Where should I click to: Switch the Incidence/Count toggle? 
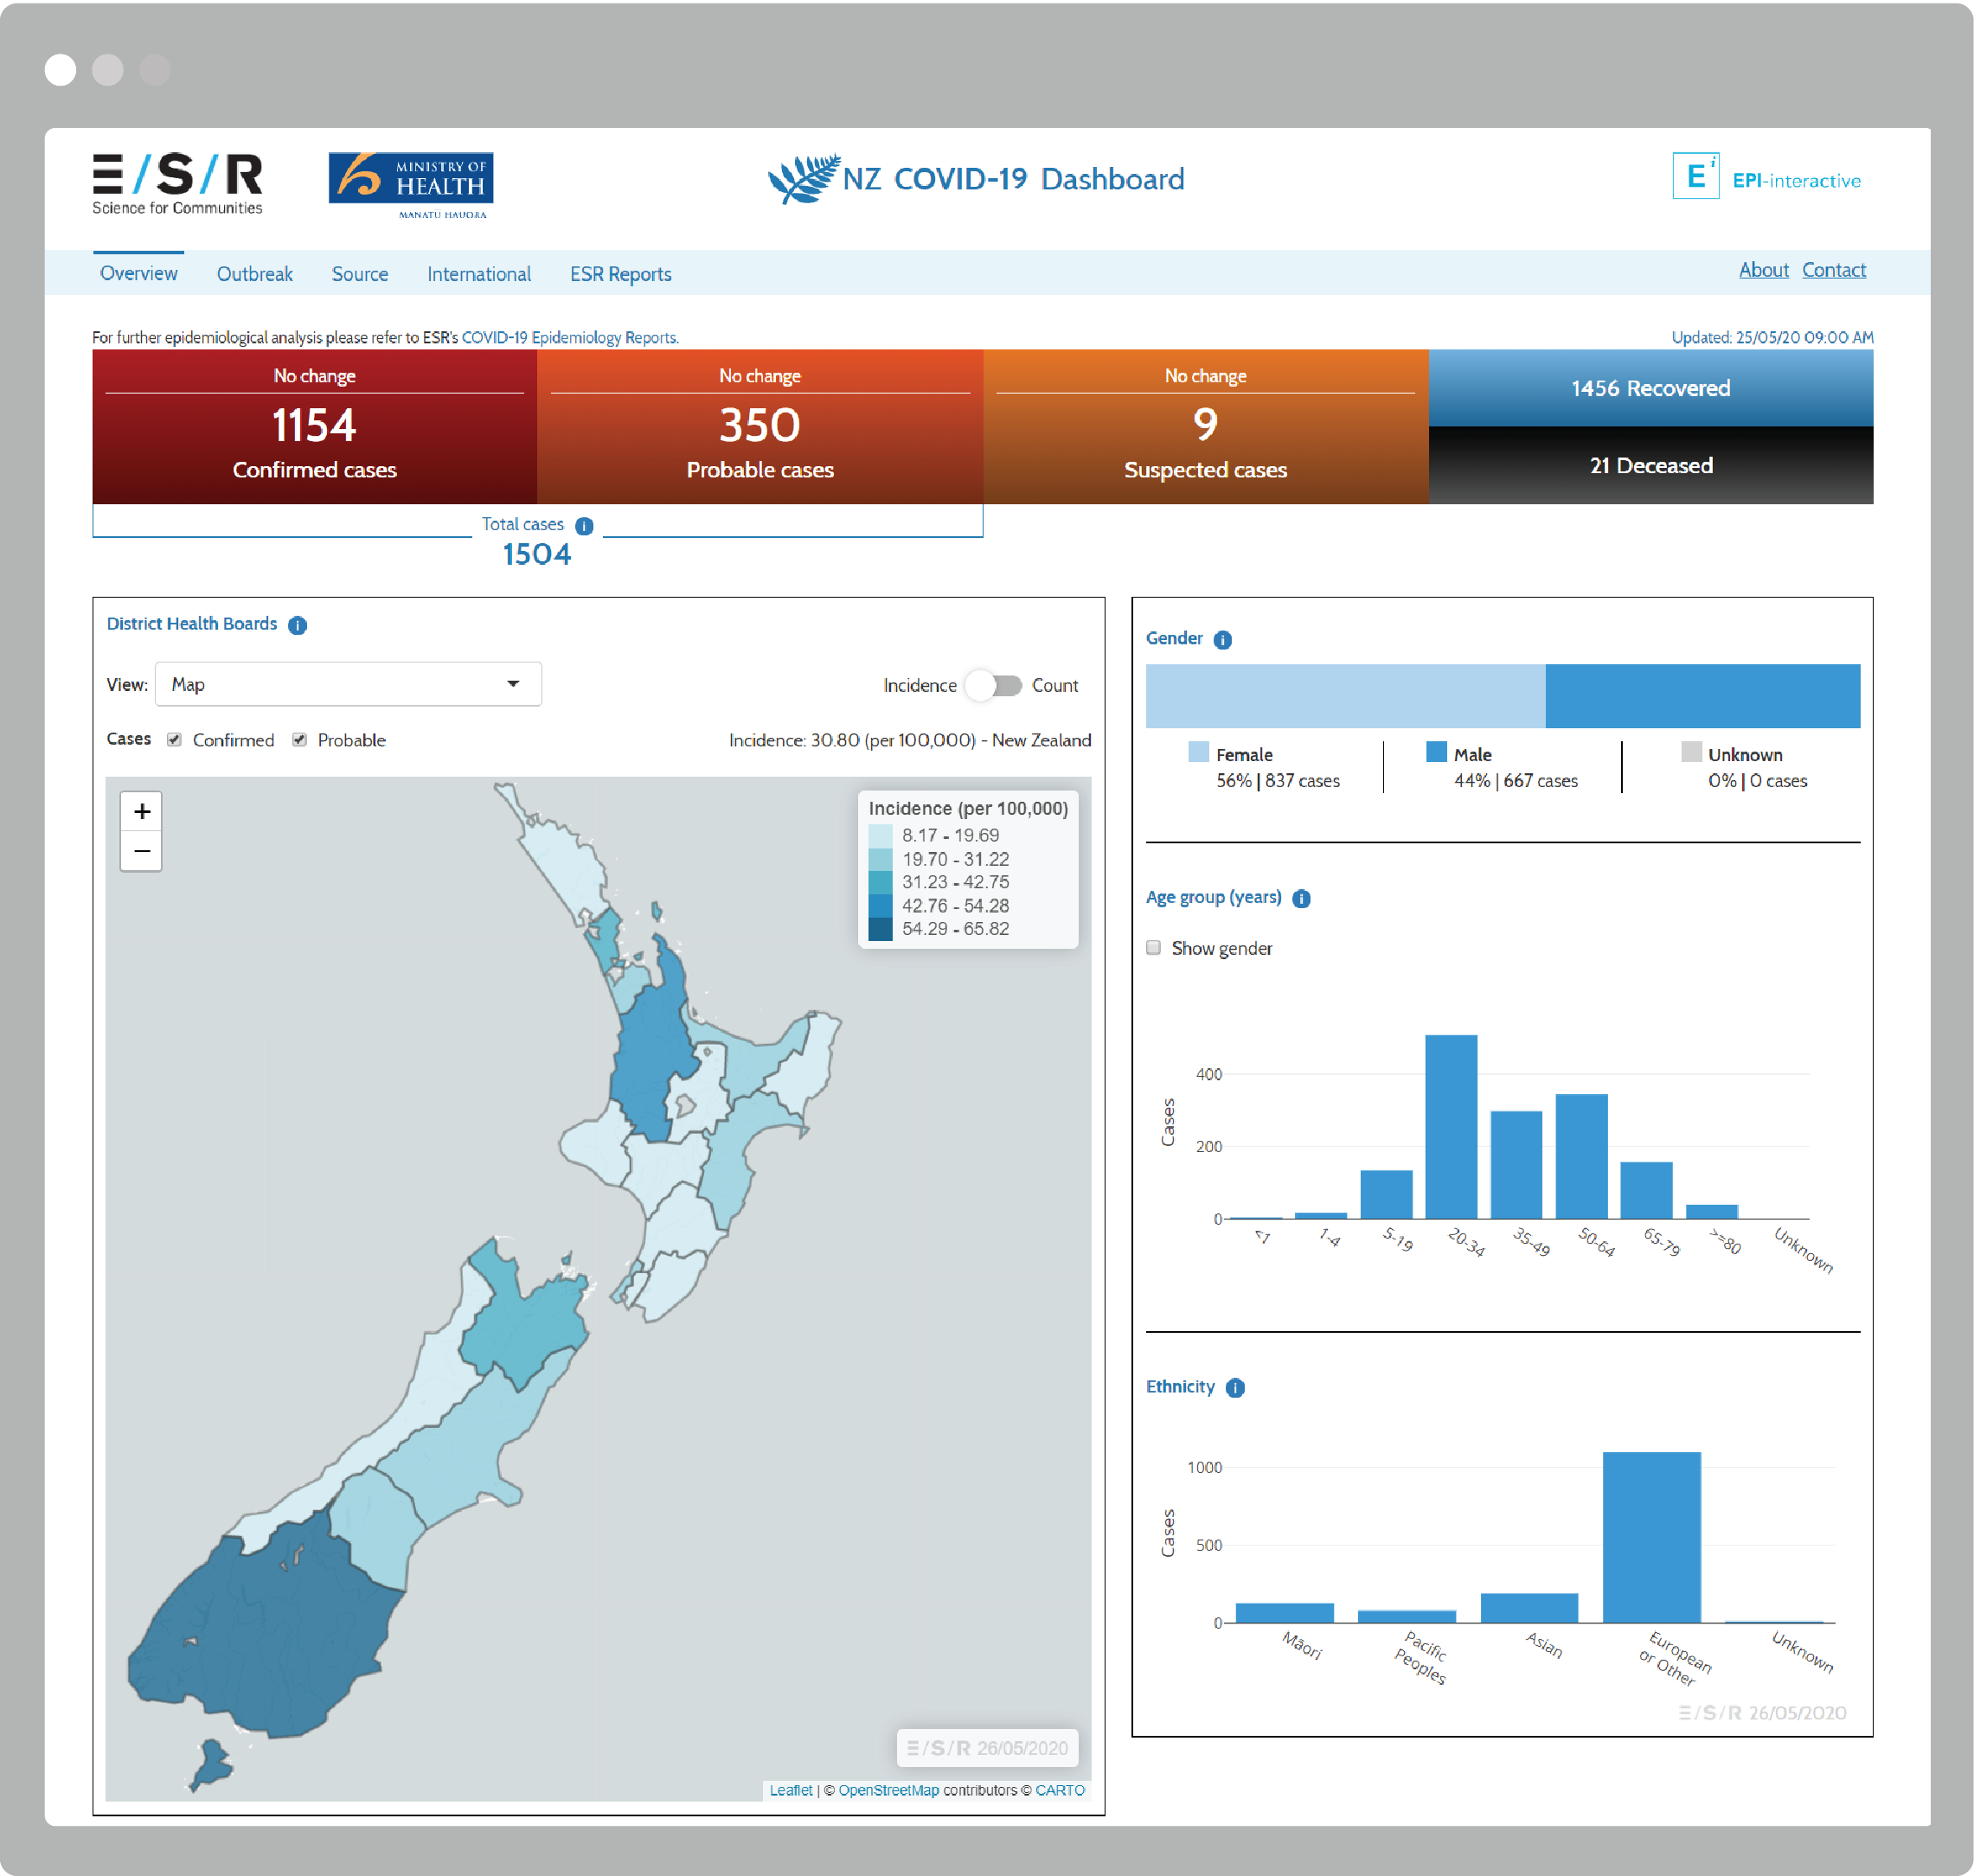click(994, 685)
